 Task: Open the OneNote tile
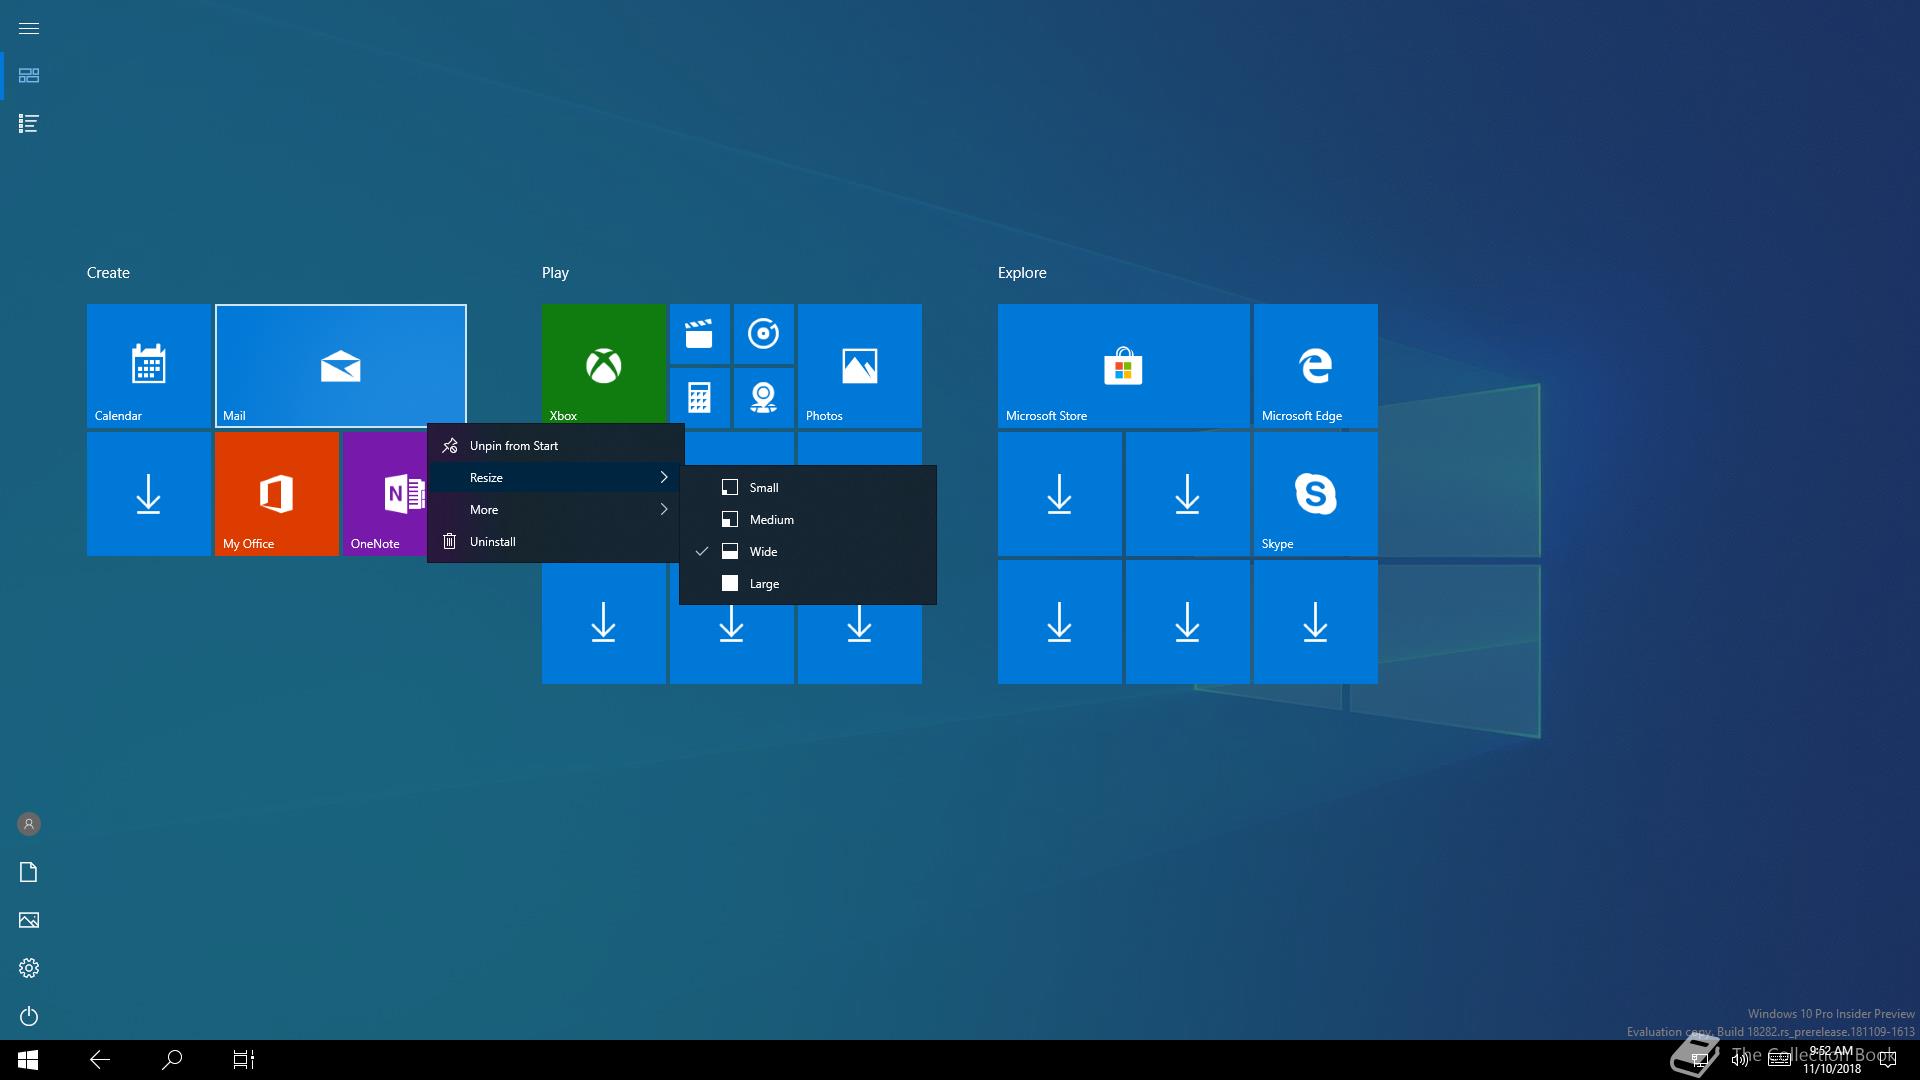[x=385, y=494]
